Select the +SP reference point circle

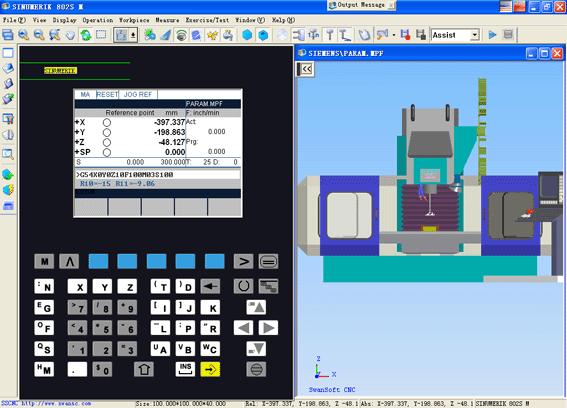pyautogui.click(x=107, y=152)
